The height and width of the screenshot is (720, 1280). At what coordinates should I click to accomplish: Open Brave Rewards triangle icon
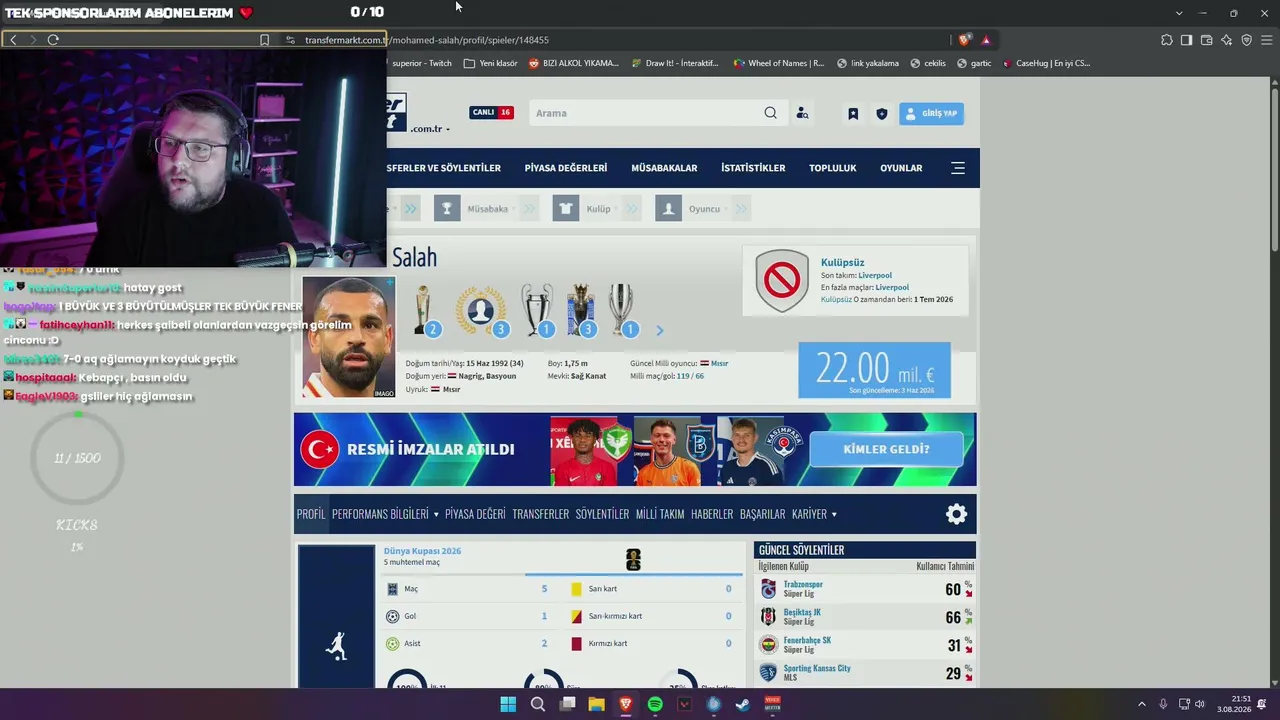point(986,40)
